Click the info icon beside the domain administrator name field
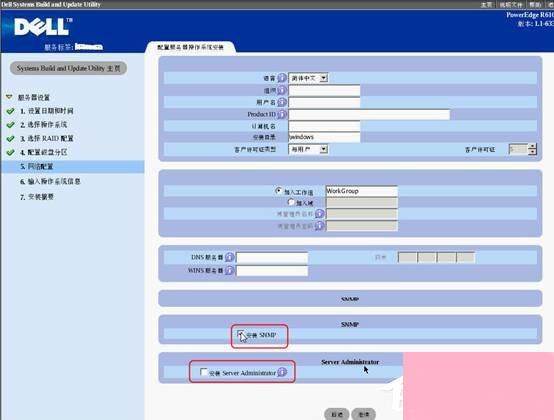 click(x=319, y=214)
